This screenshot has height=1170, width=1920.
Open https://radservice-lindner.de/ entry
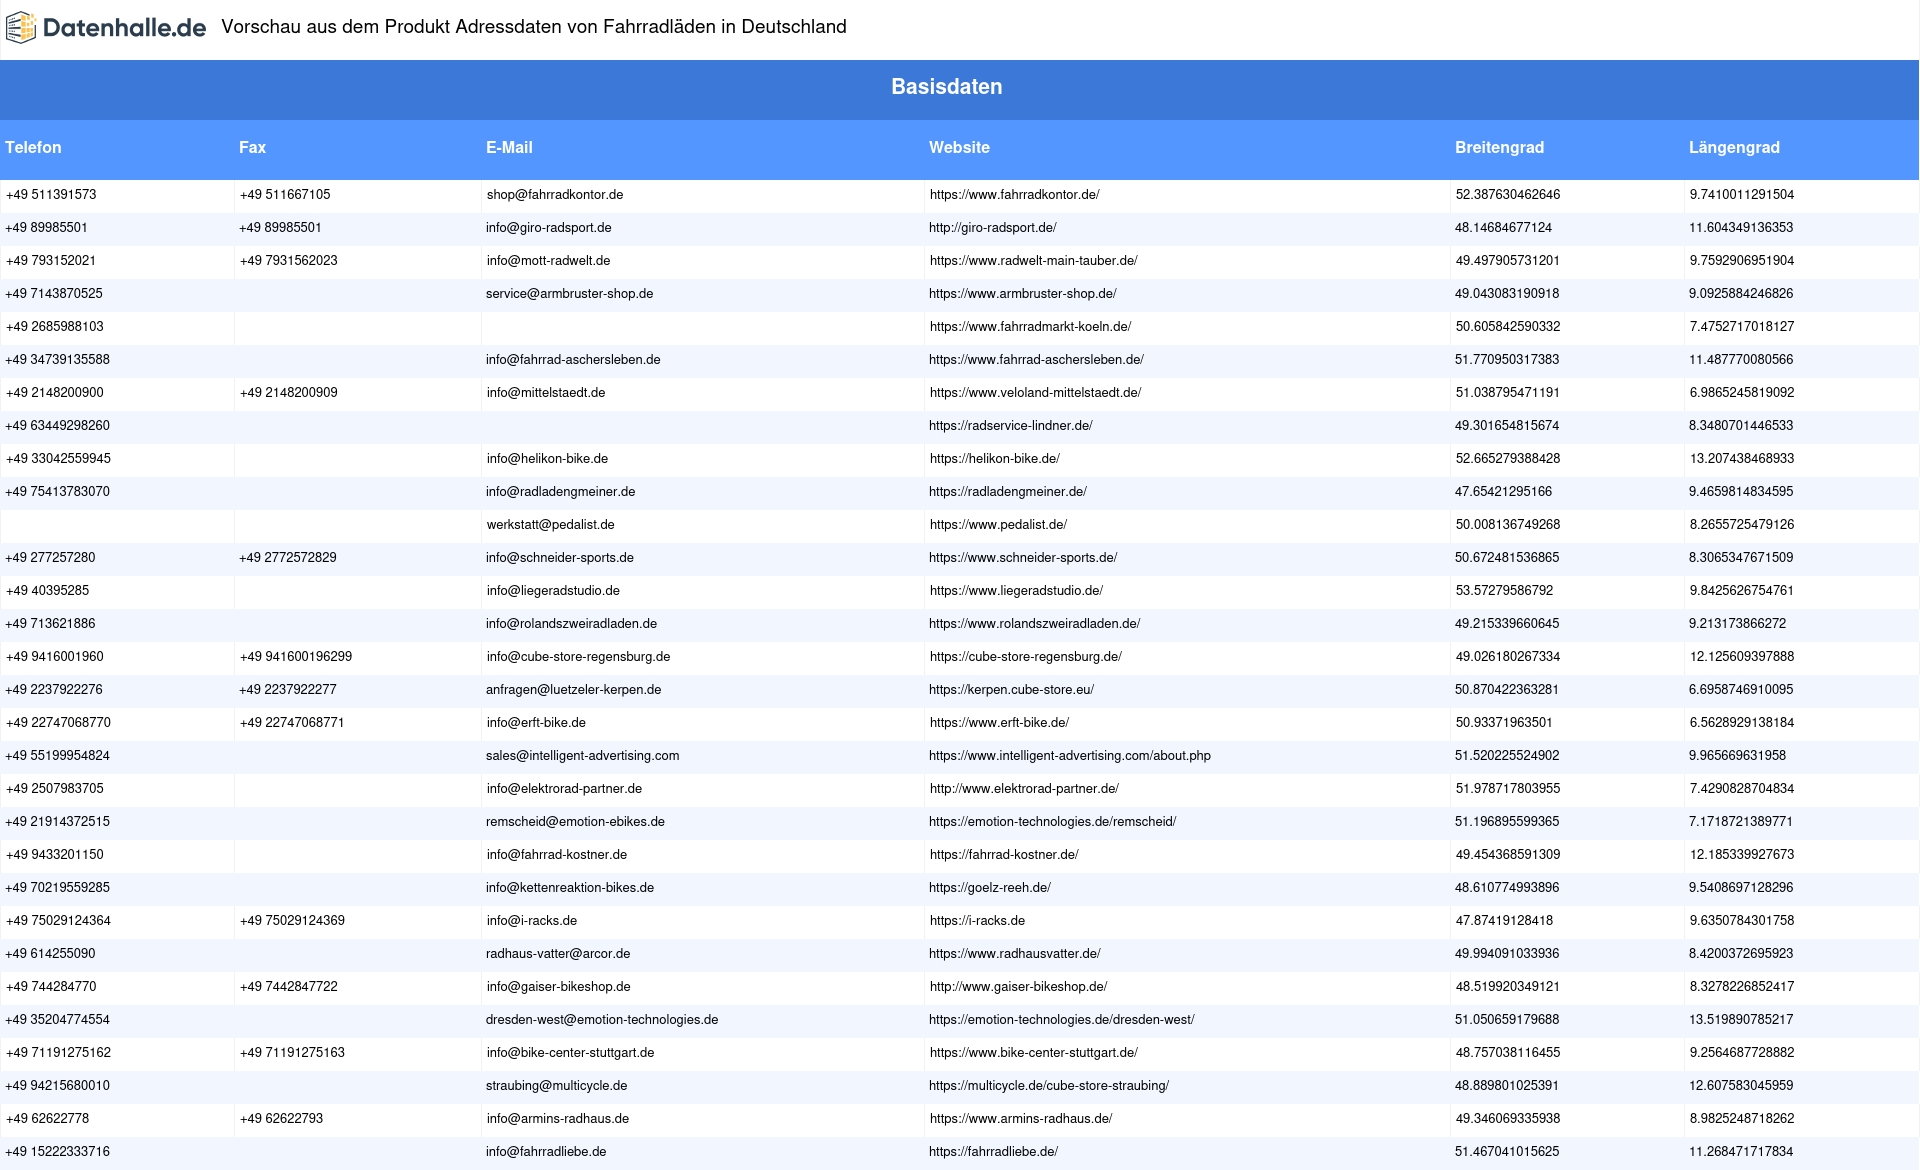click(x=1011, y=426)
